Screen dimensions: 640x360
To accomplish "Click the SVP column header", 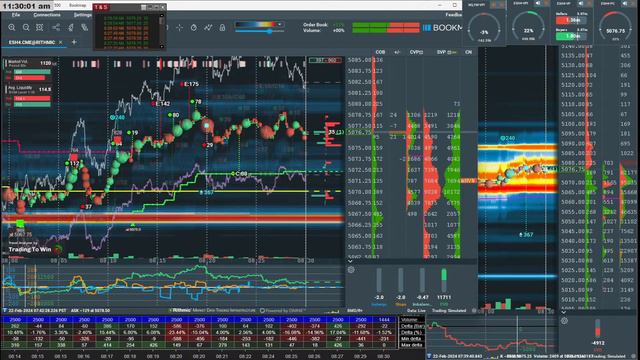I will click(446, 52).
